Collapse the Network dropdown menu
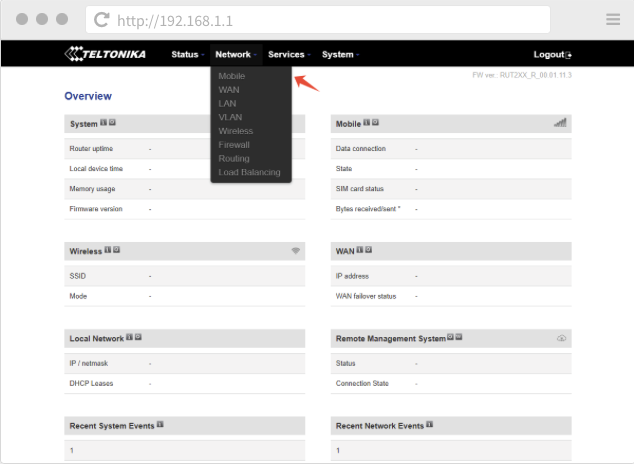Image resolution: width=634 pixels, height=464 pixels. [236, 55]
